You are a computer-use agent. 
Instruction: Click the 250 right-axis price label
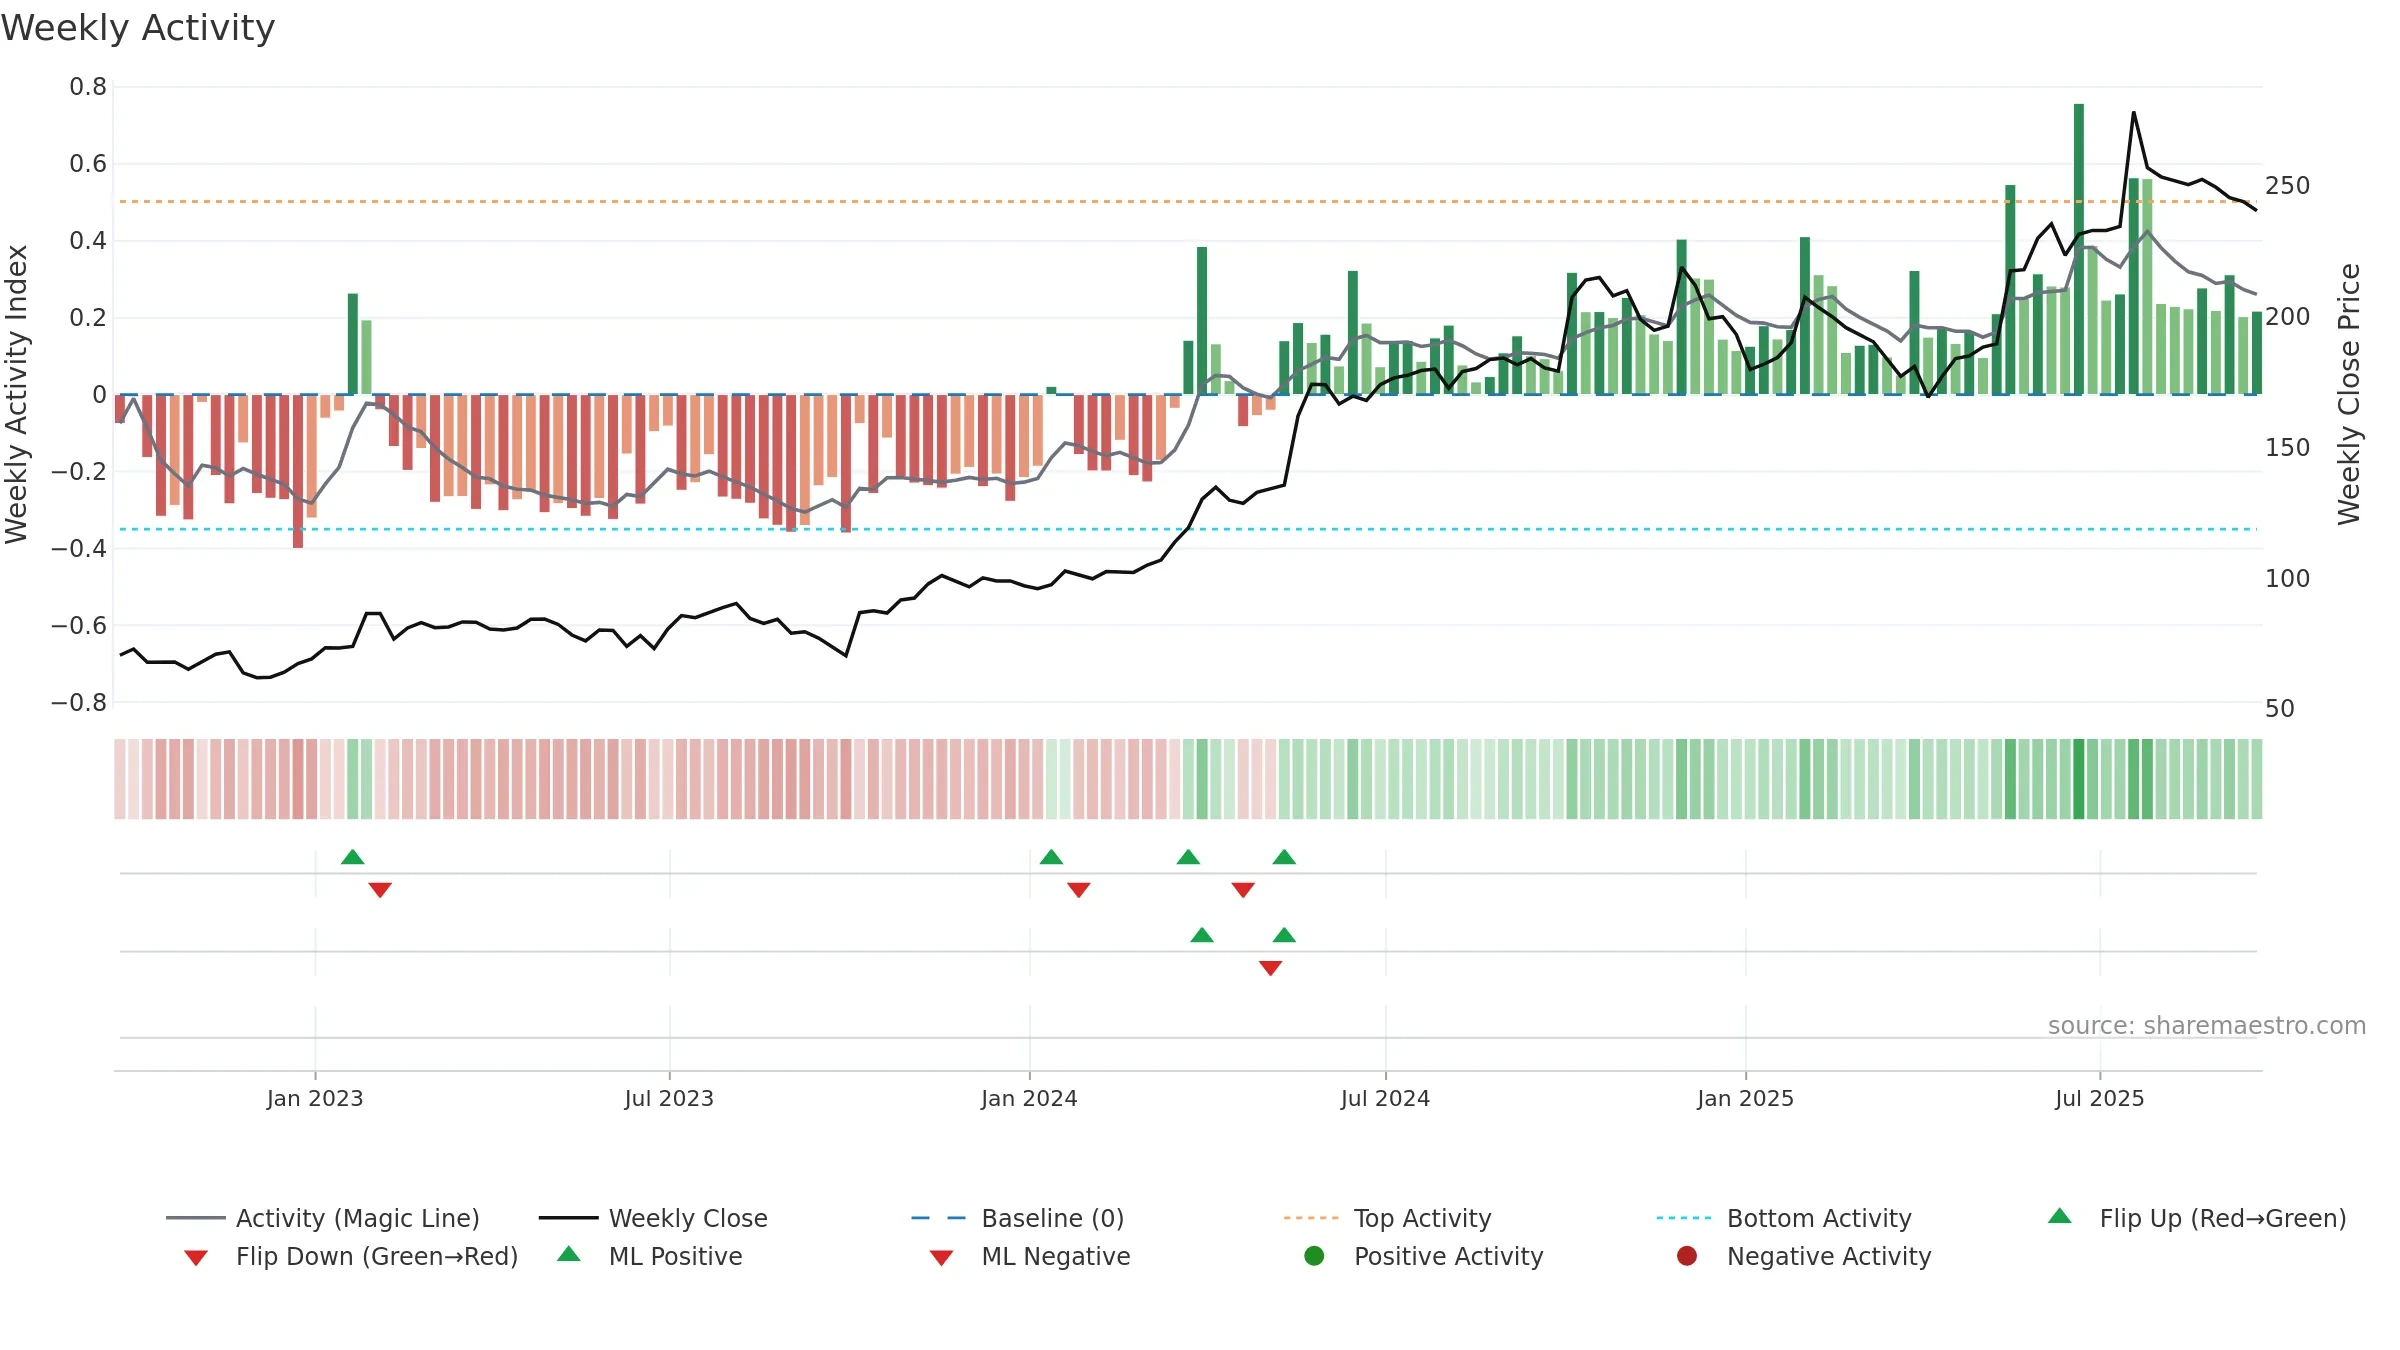pos(2287,186)
